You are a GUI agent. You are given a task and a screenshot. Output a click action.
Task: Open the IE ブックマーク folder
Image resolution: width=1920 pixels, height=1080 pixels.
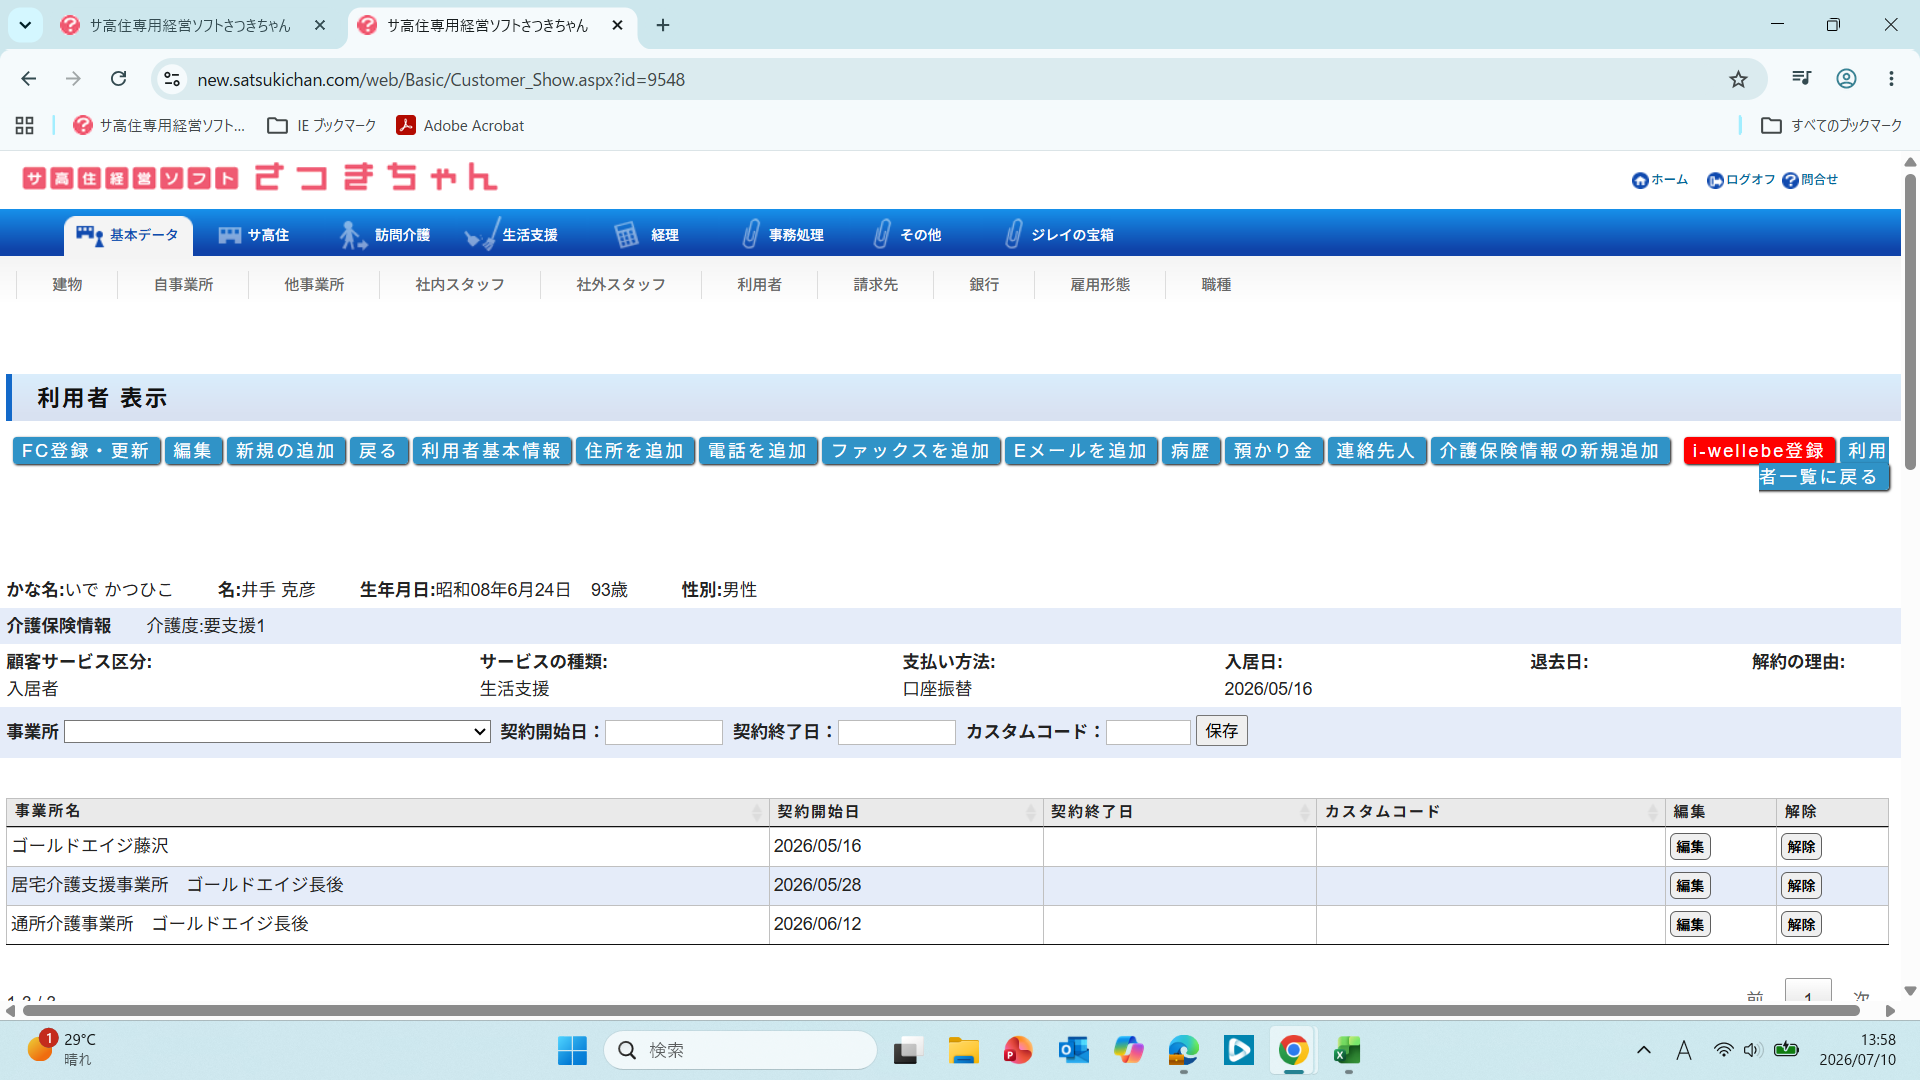322,125
